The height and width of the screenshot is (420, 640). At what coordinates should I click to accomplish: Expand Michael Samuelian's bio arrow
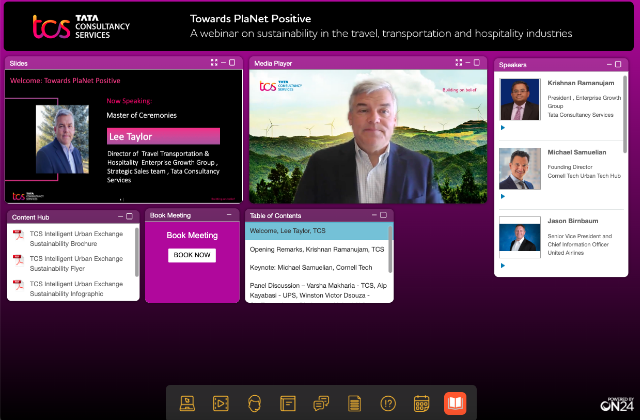[503, 196]
